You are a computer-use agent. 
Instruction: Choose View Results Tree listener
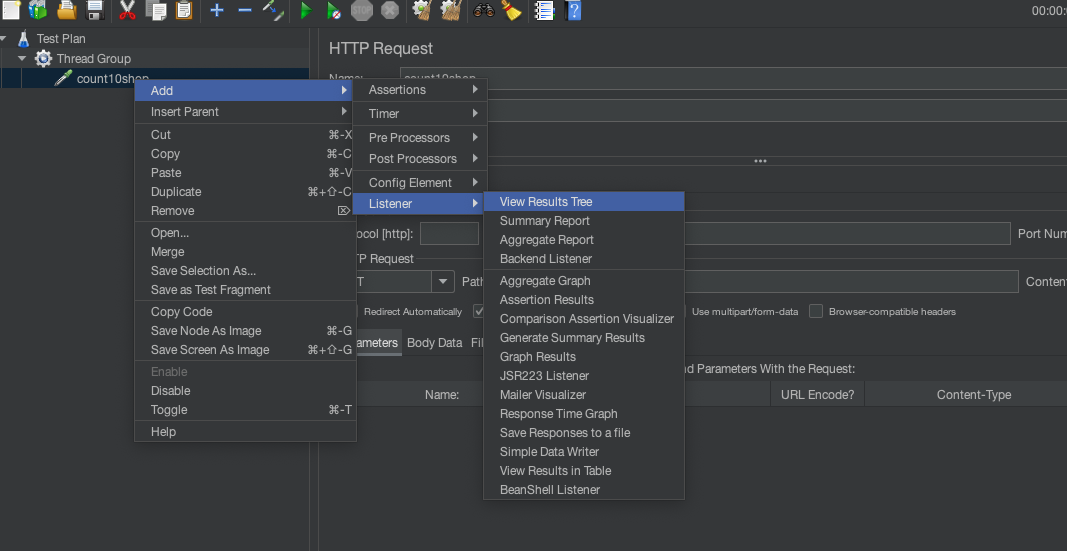tap(584, 201)
